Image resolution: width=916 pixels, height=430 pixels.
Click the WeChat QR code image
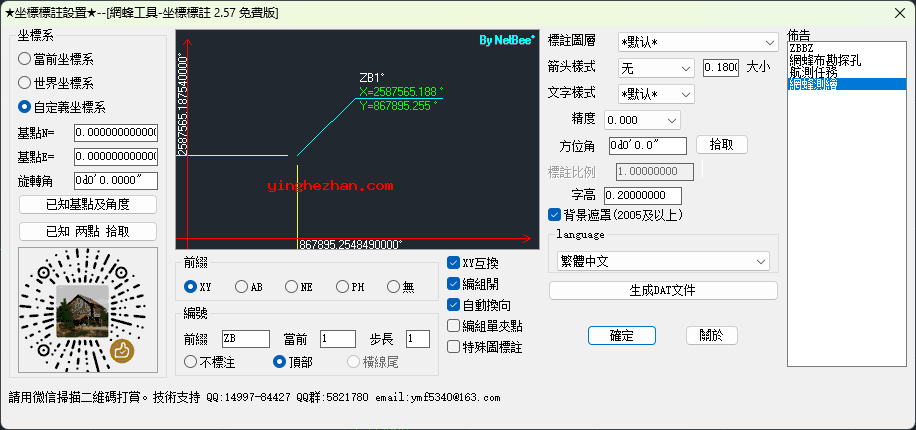click(x=88, y=310)
